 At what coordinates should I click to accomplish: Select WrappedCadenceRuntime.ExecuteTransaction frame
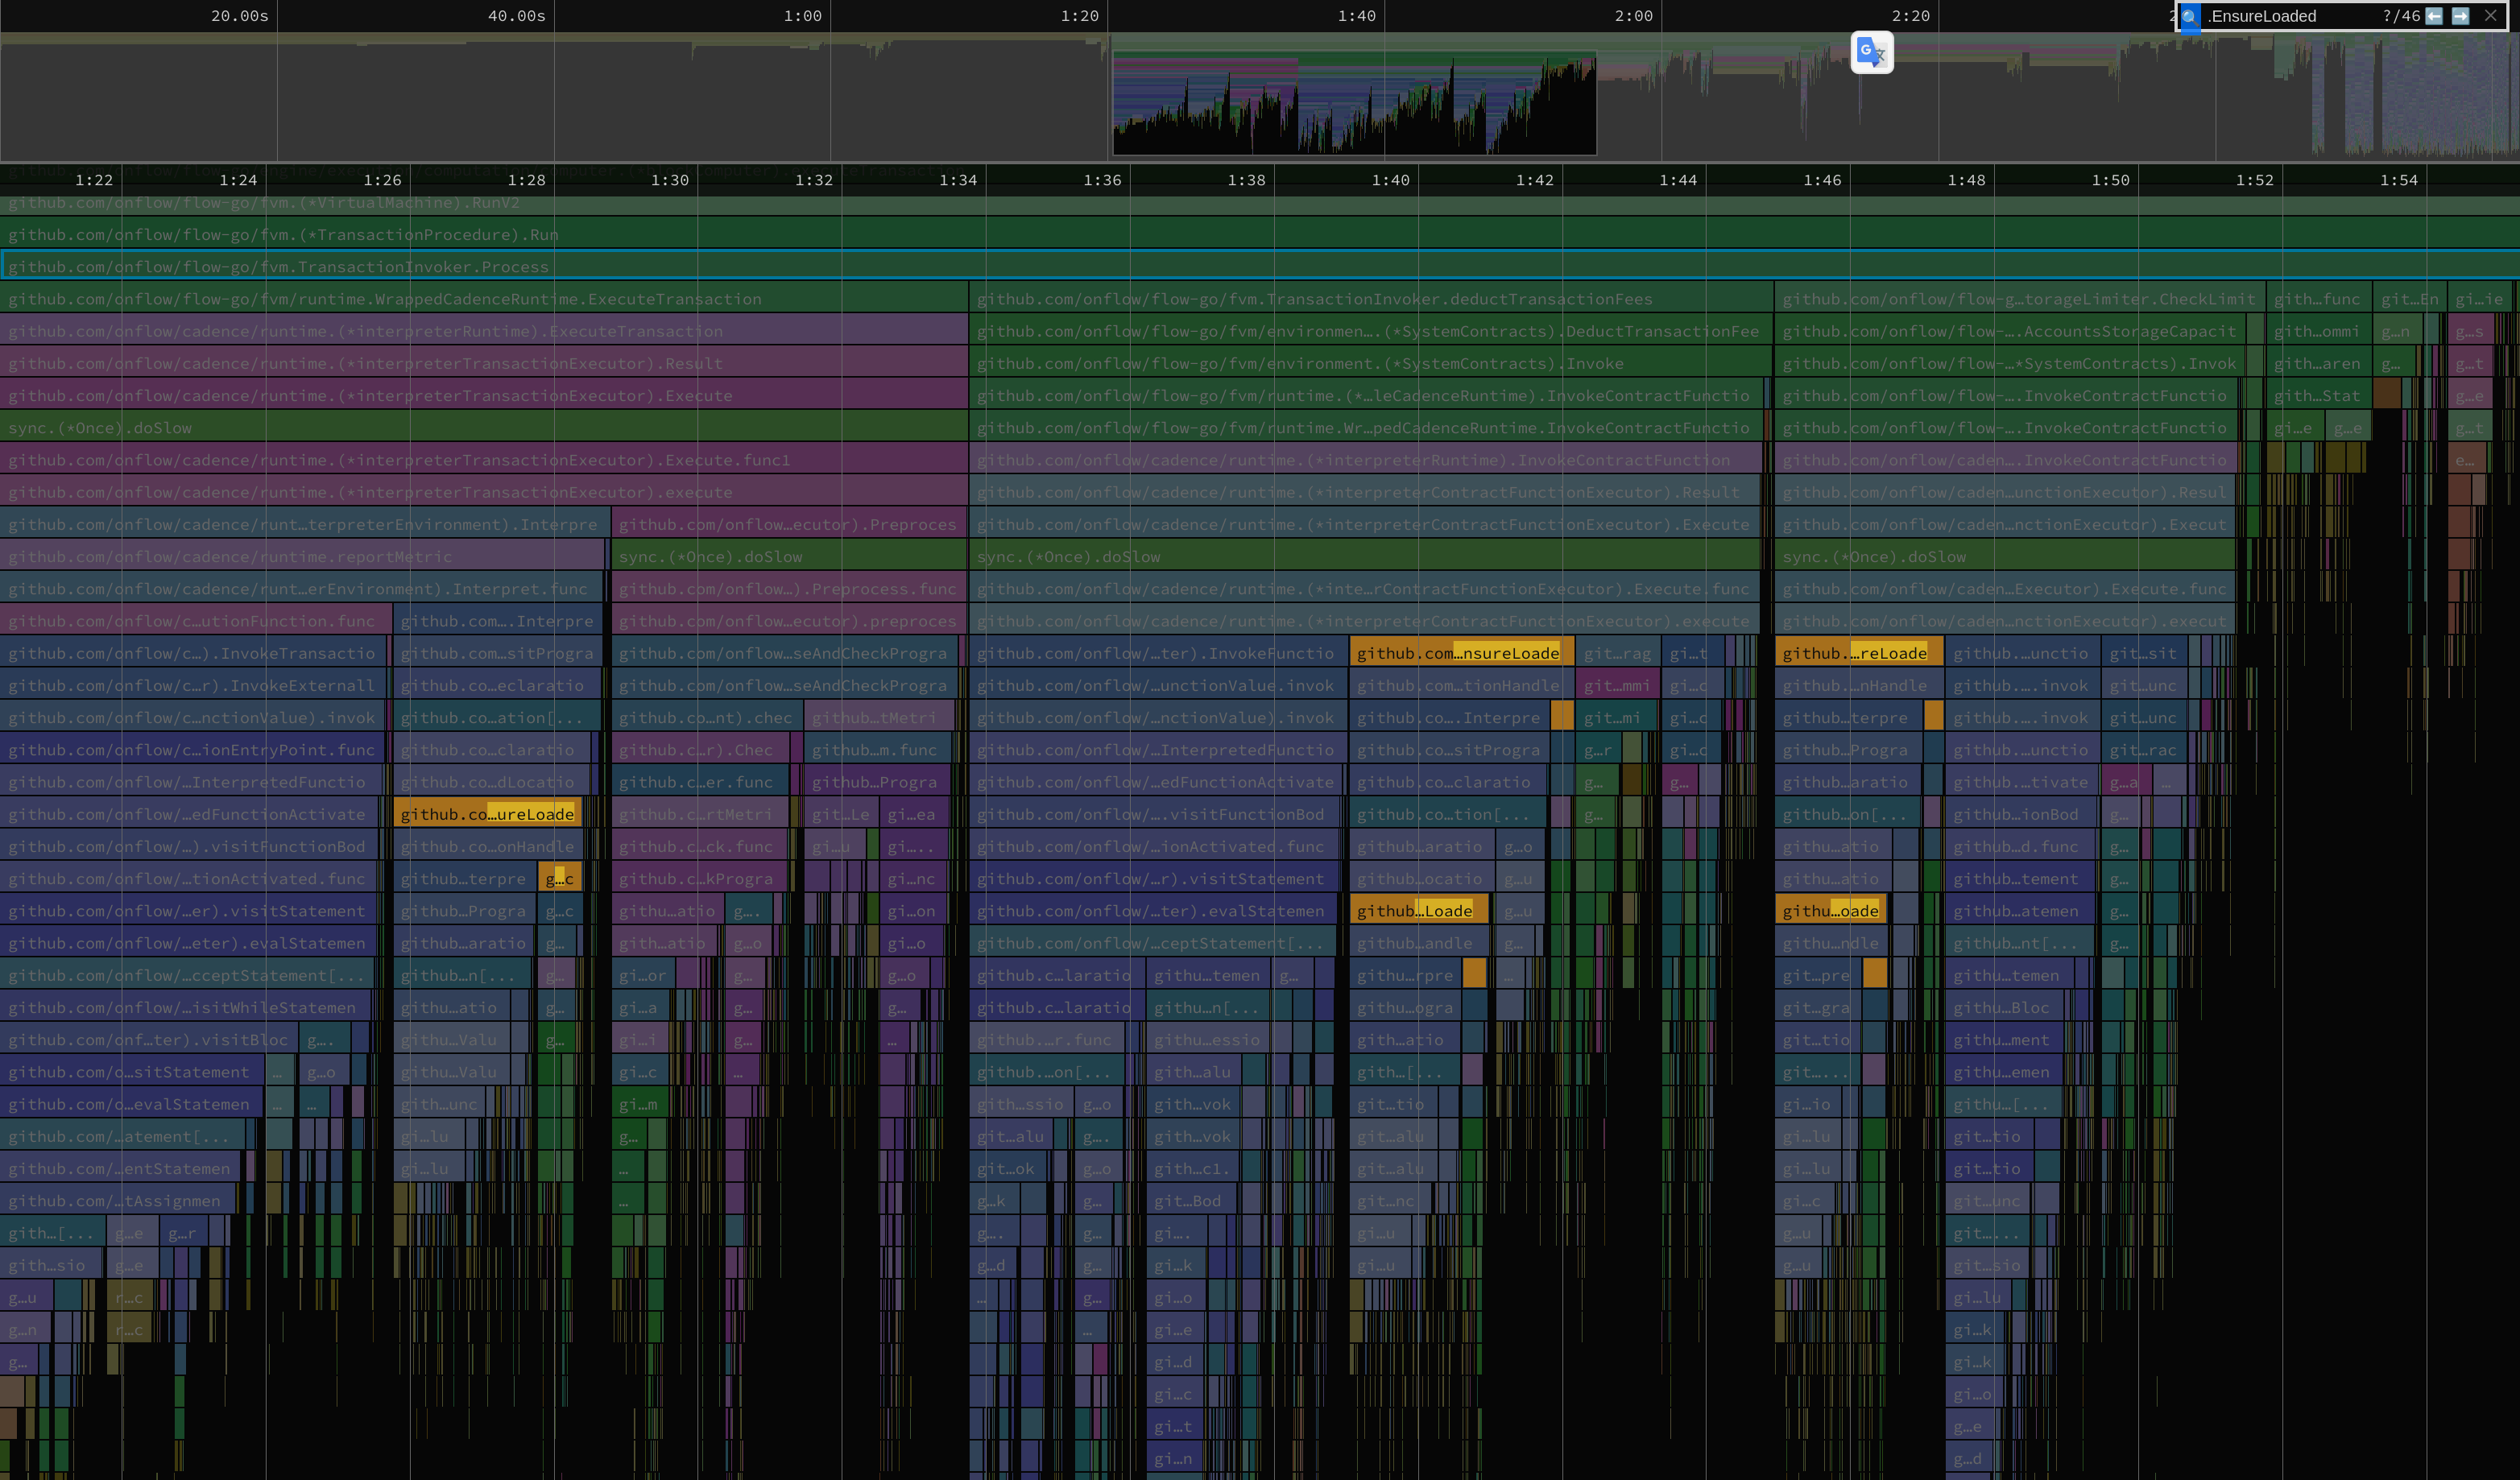pos(385,299)
